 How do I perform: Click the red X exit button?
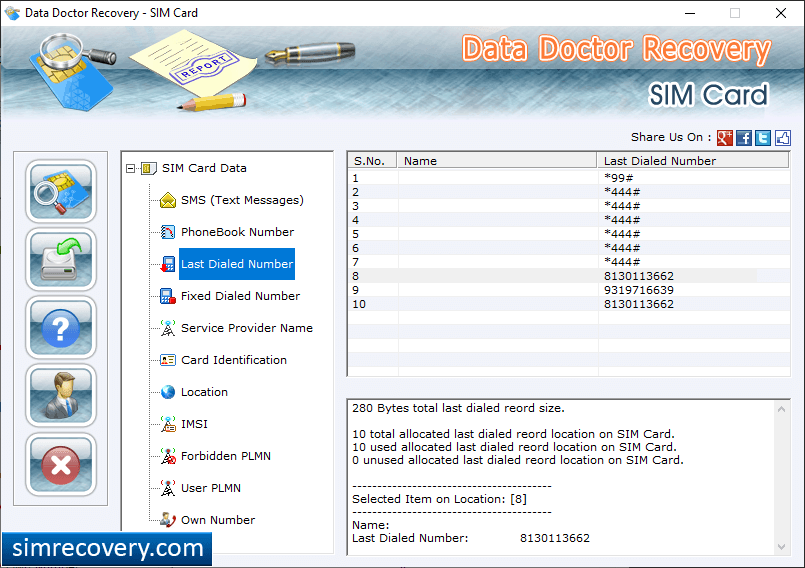point(61,464)
